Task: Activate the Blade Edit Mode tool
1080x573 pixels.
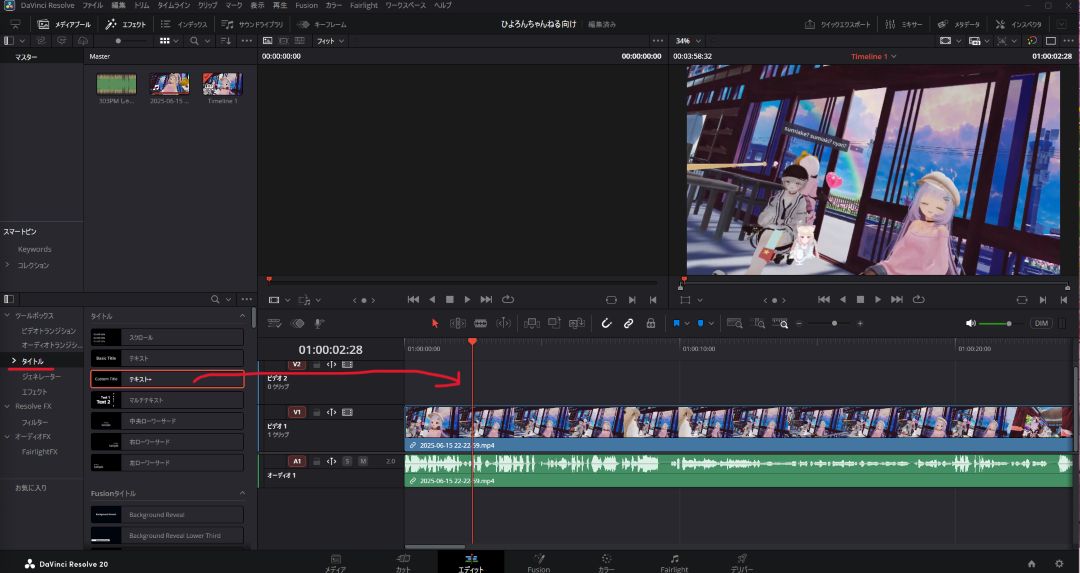Action: click(x=480, y=323)
